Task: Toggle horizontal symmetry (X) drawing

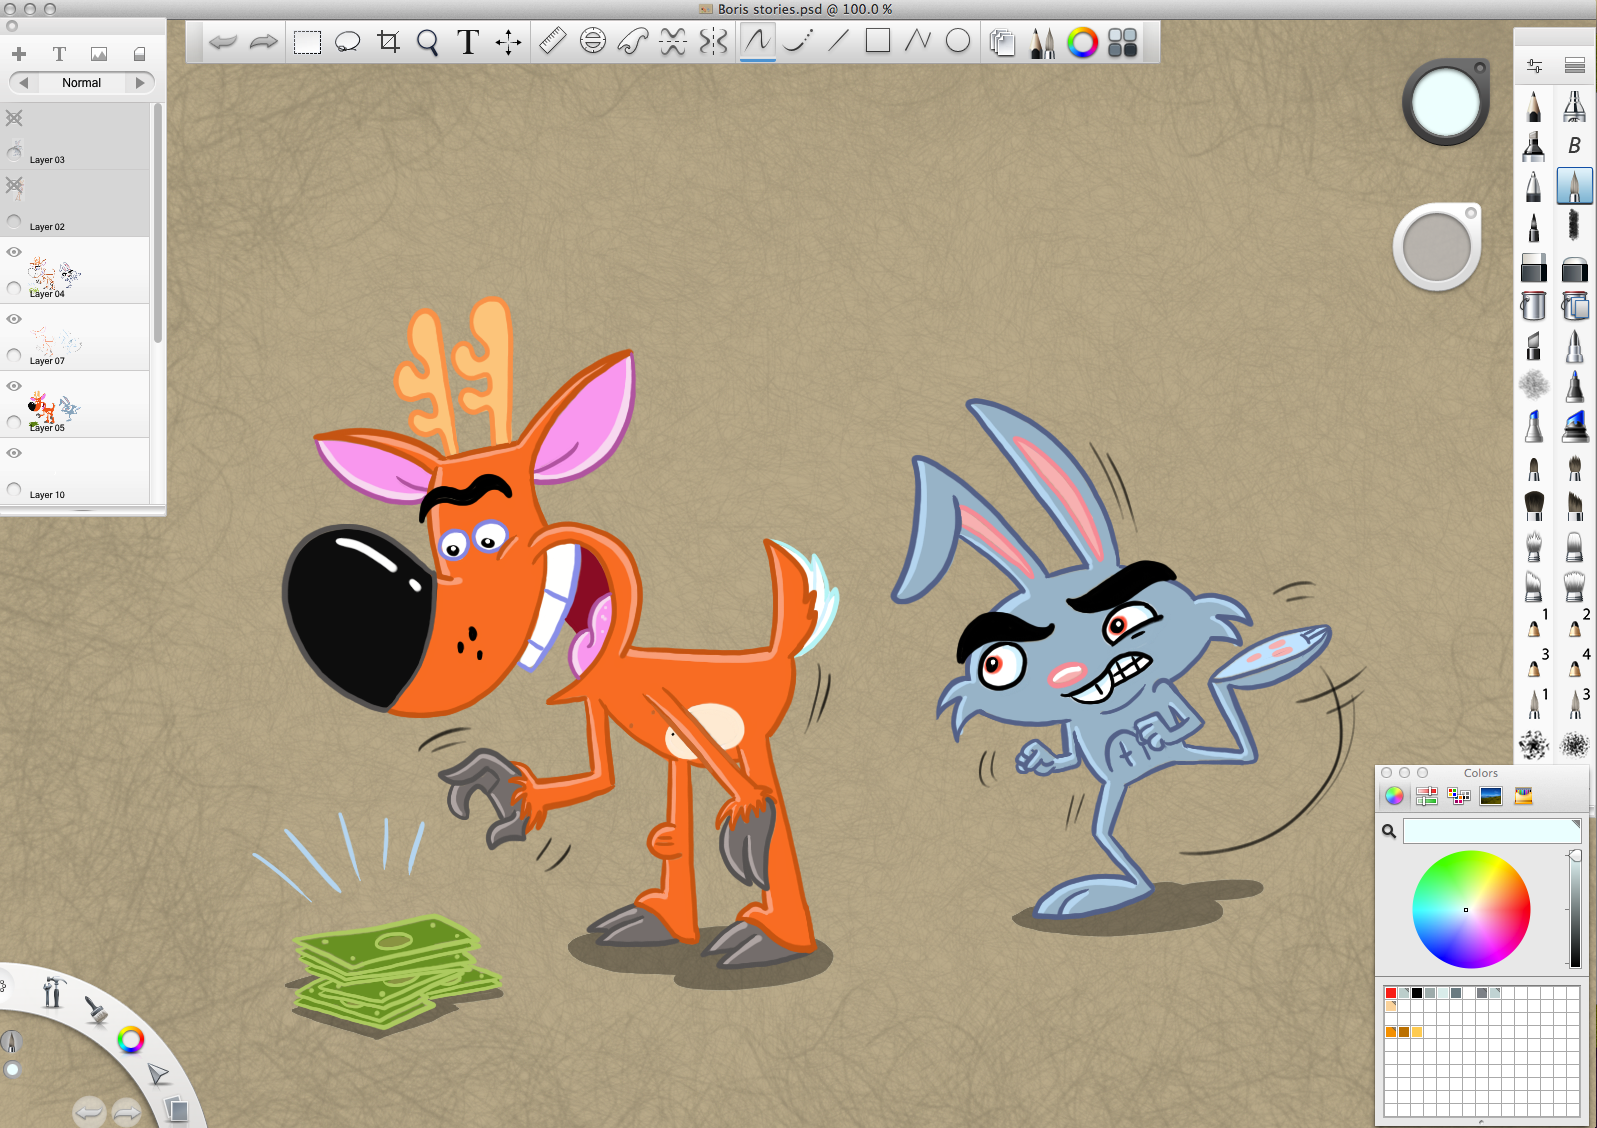Action: pos(674,41)
